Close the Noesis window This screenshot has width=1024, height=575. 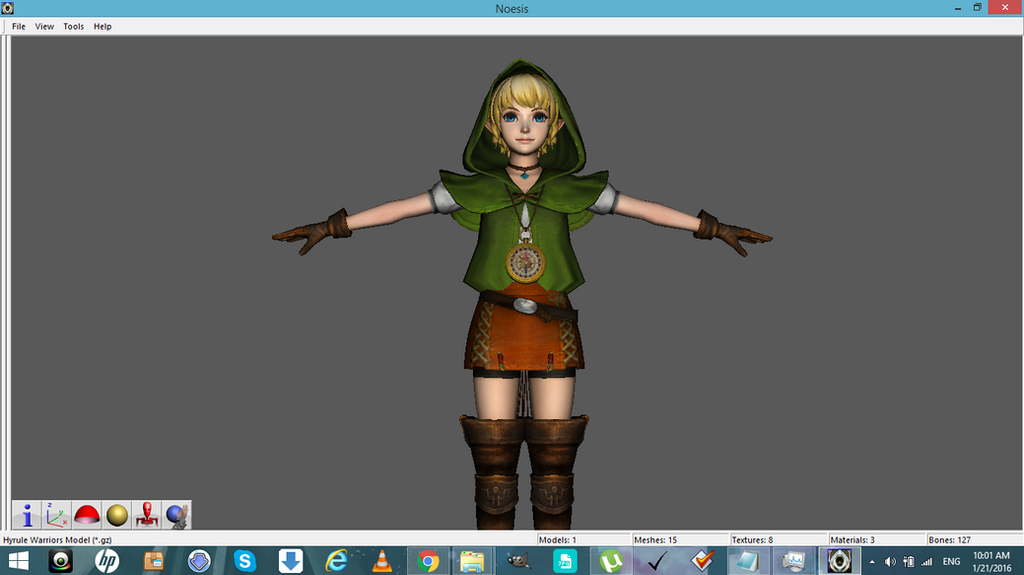click(1005, 7)
